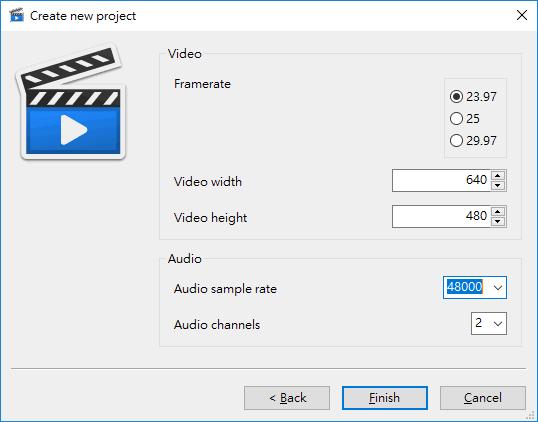
Task: Decrease Video width with the down arrow
Action: click(498, 186)
